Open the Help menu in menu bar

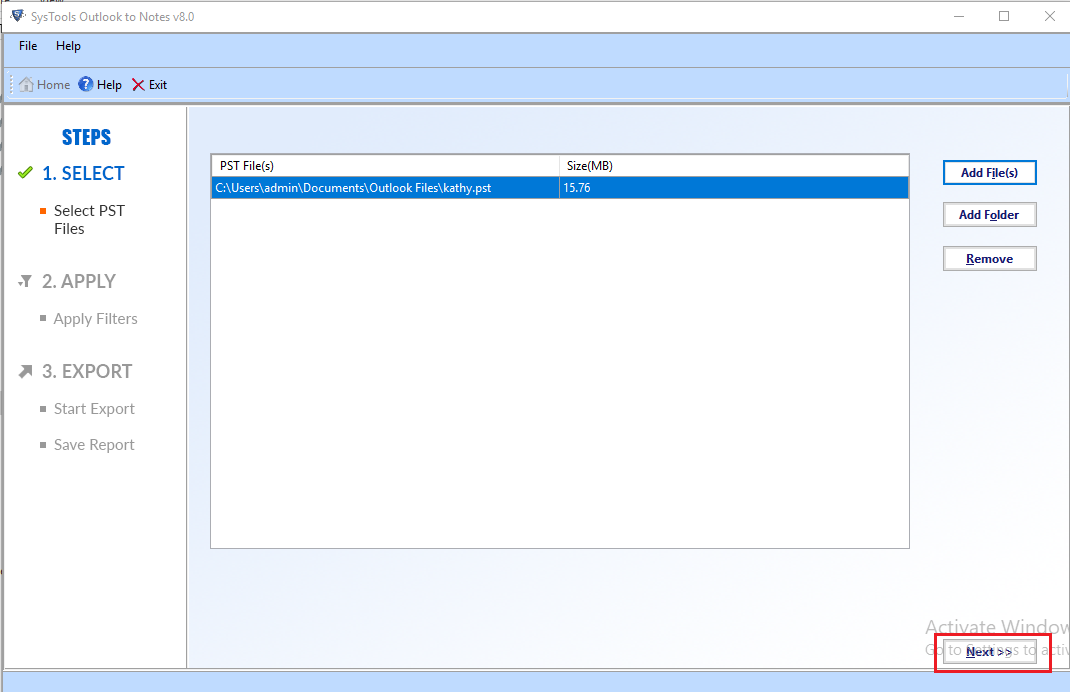coord(68,46)
